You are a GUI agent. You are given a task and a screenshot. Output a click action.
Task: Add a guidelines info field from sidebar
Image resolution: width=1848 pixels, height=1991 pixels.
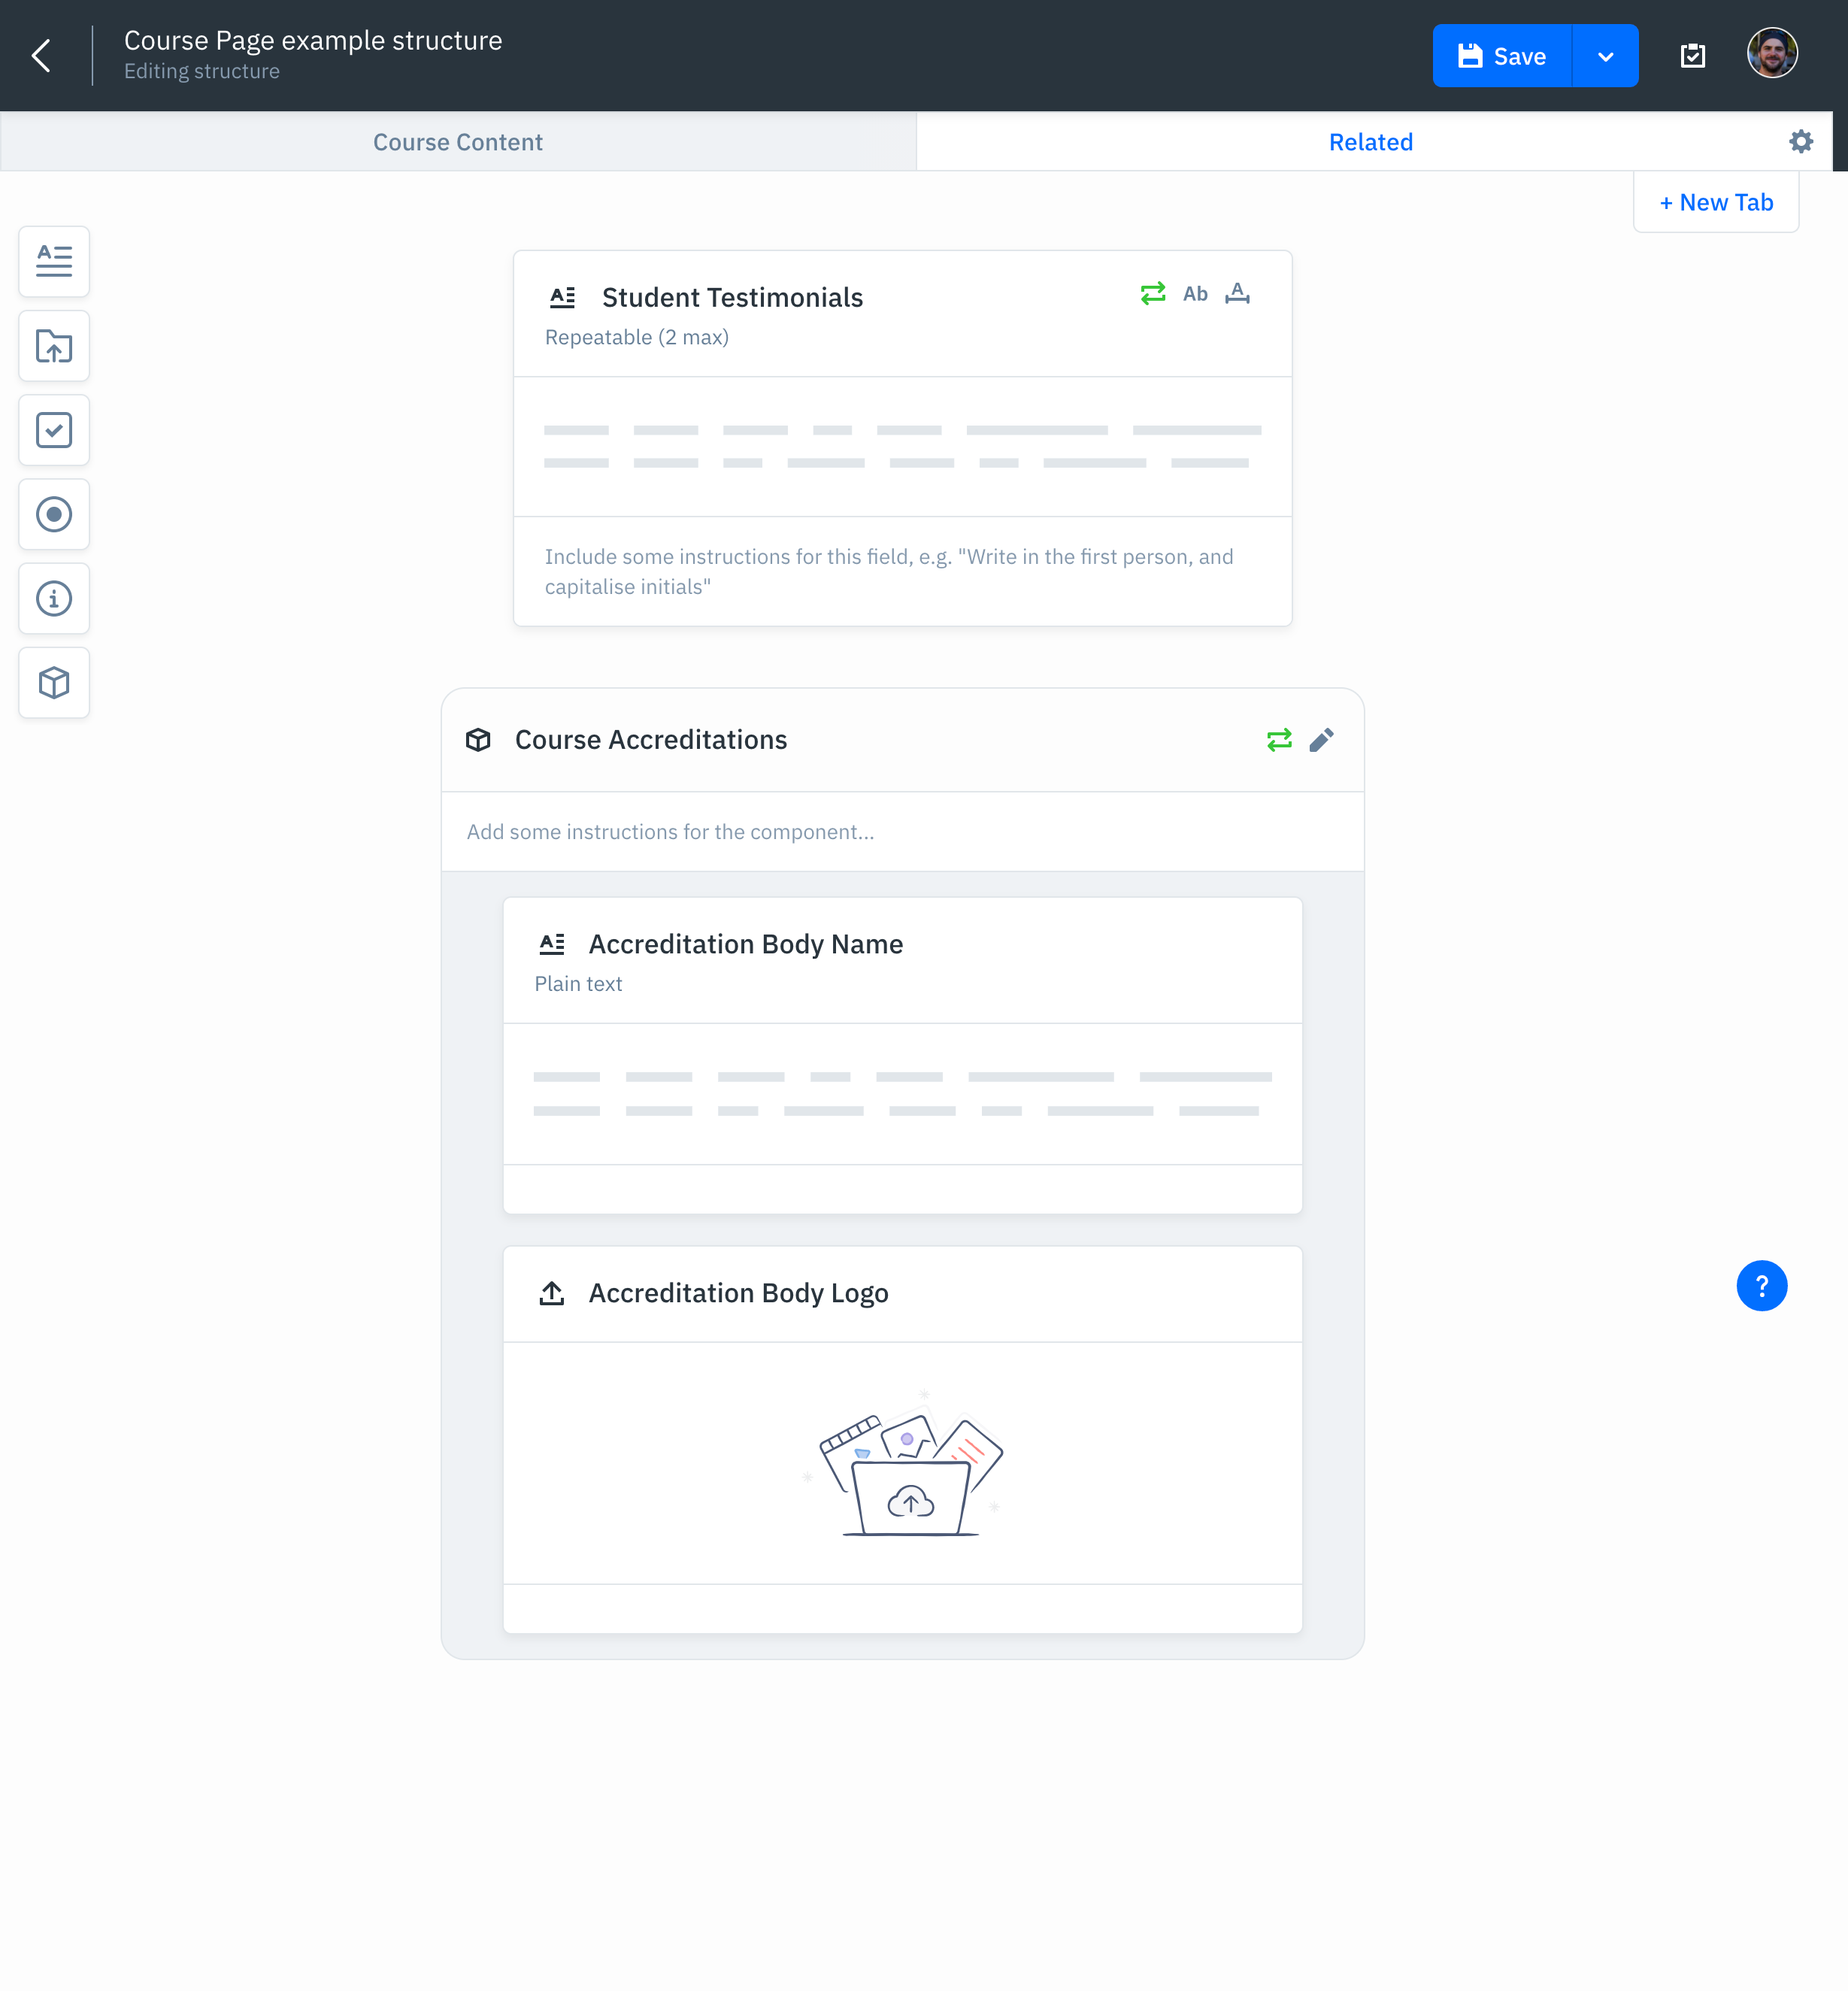click(x=54, y=598)
